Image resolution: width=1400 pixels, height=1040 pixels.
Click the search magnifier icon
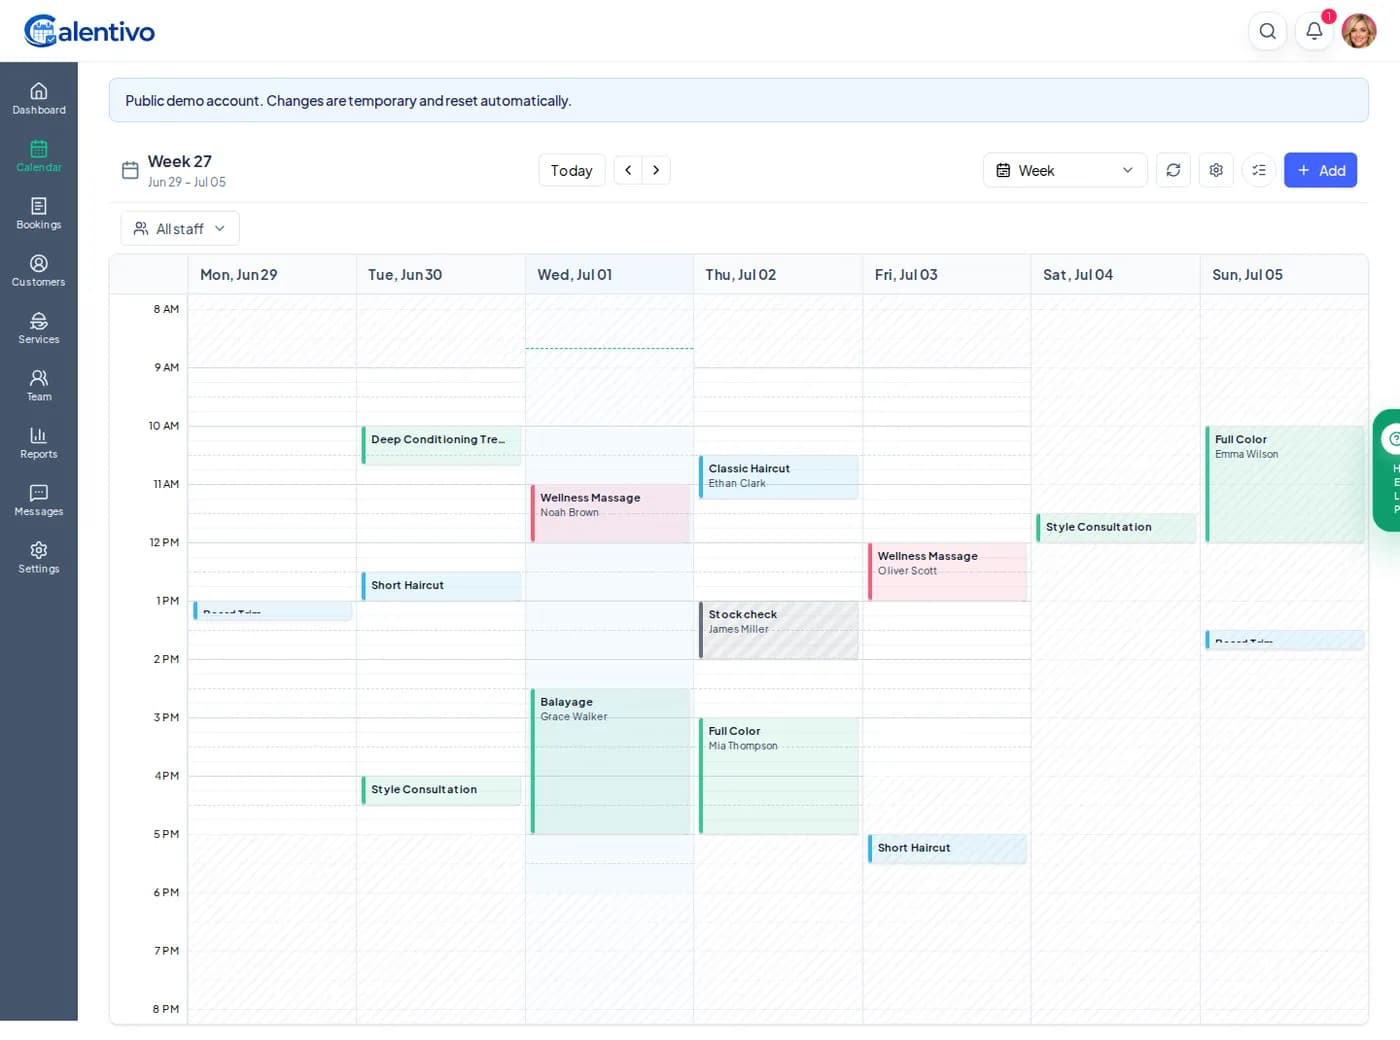[x=1267, y=31]
